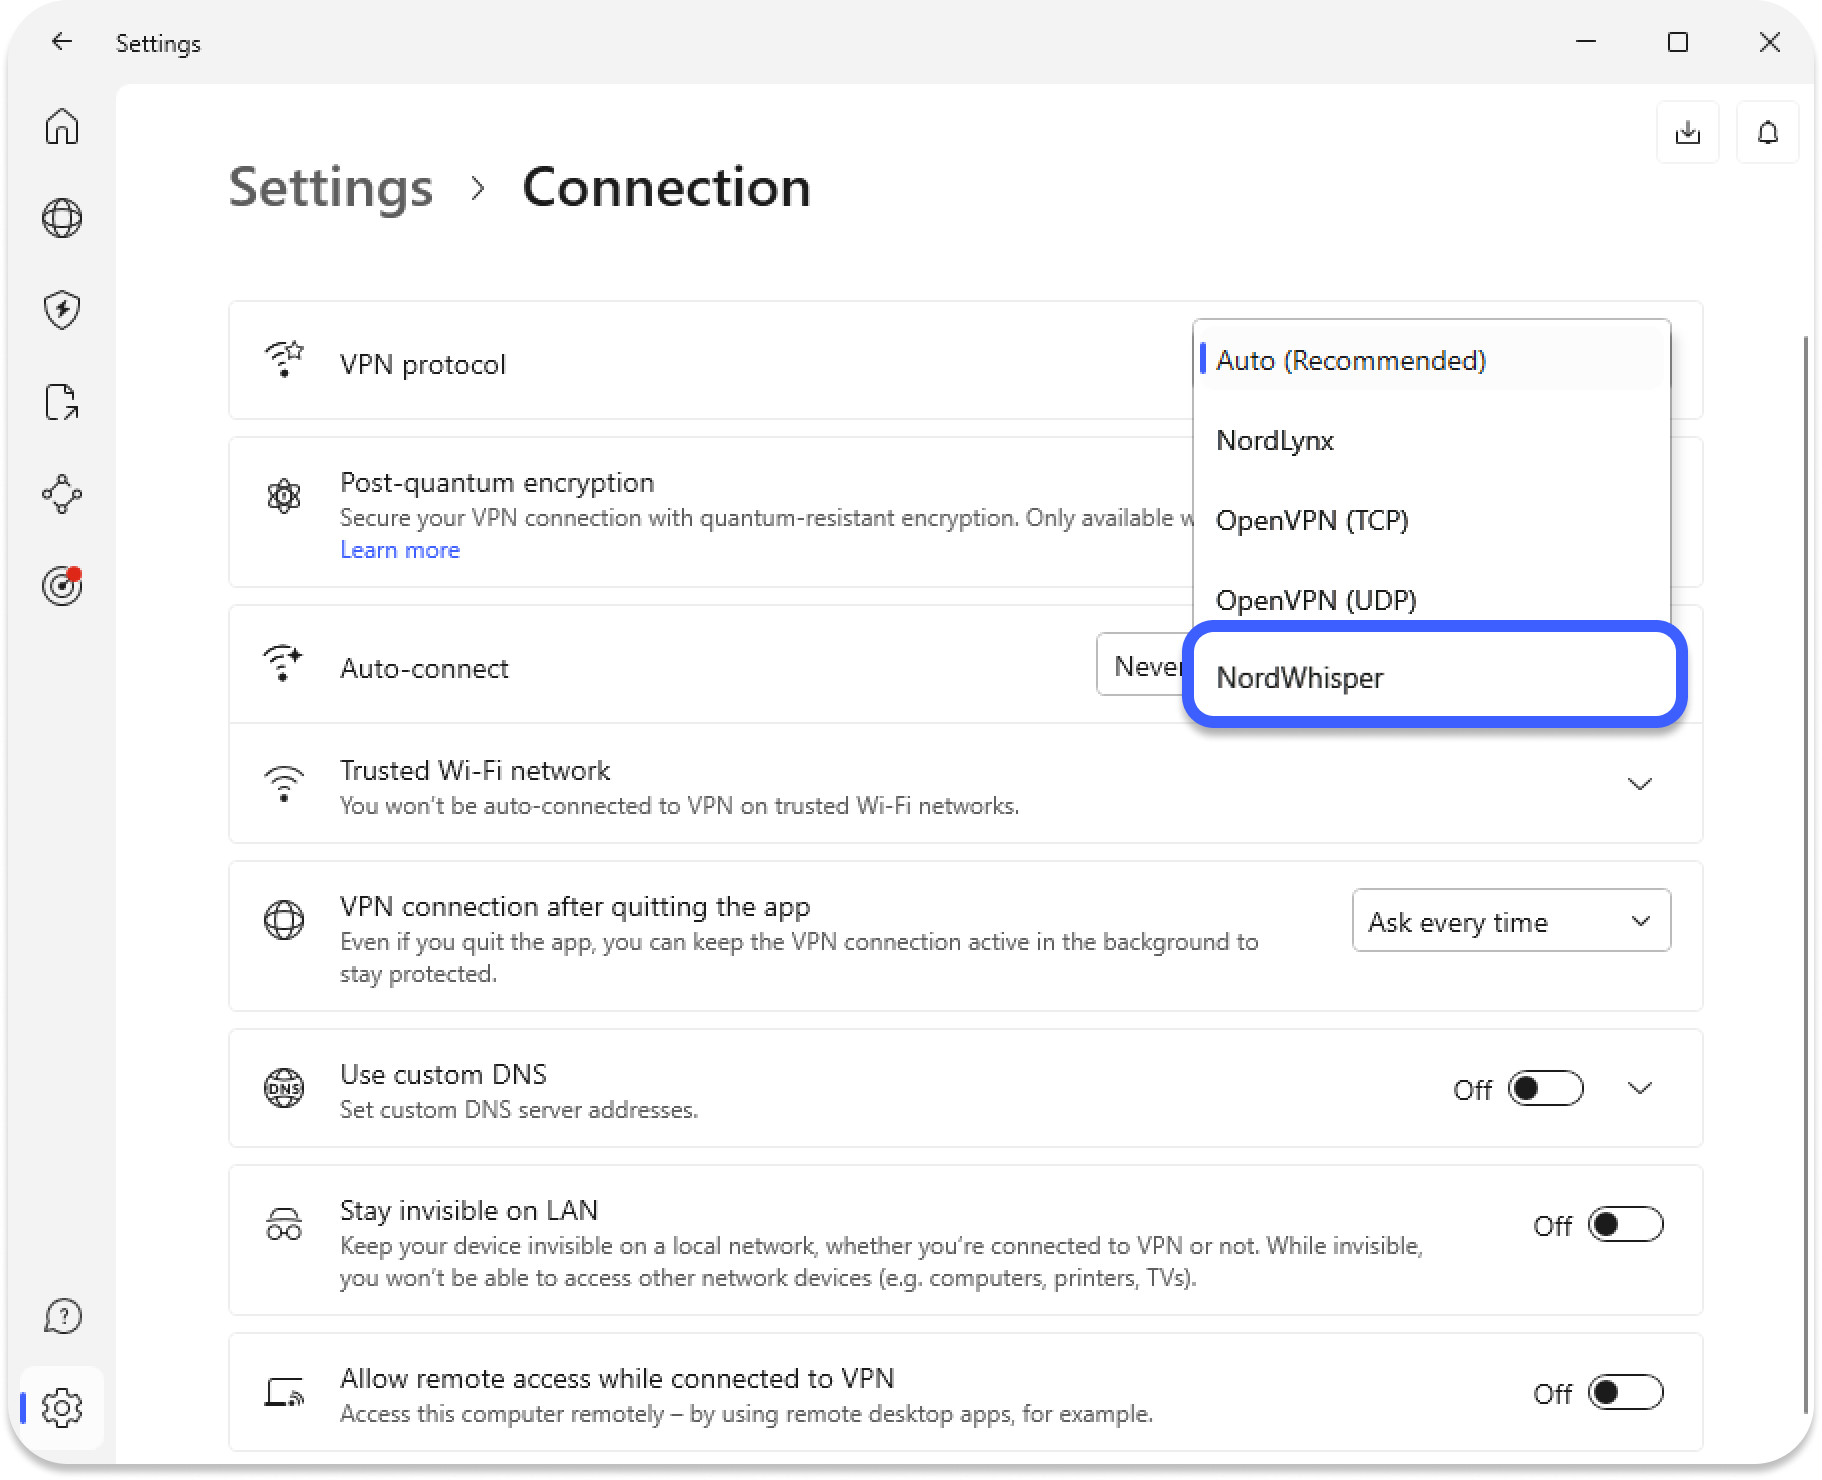Open the Meshnet icon in sidebar

pos(62,494)
